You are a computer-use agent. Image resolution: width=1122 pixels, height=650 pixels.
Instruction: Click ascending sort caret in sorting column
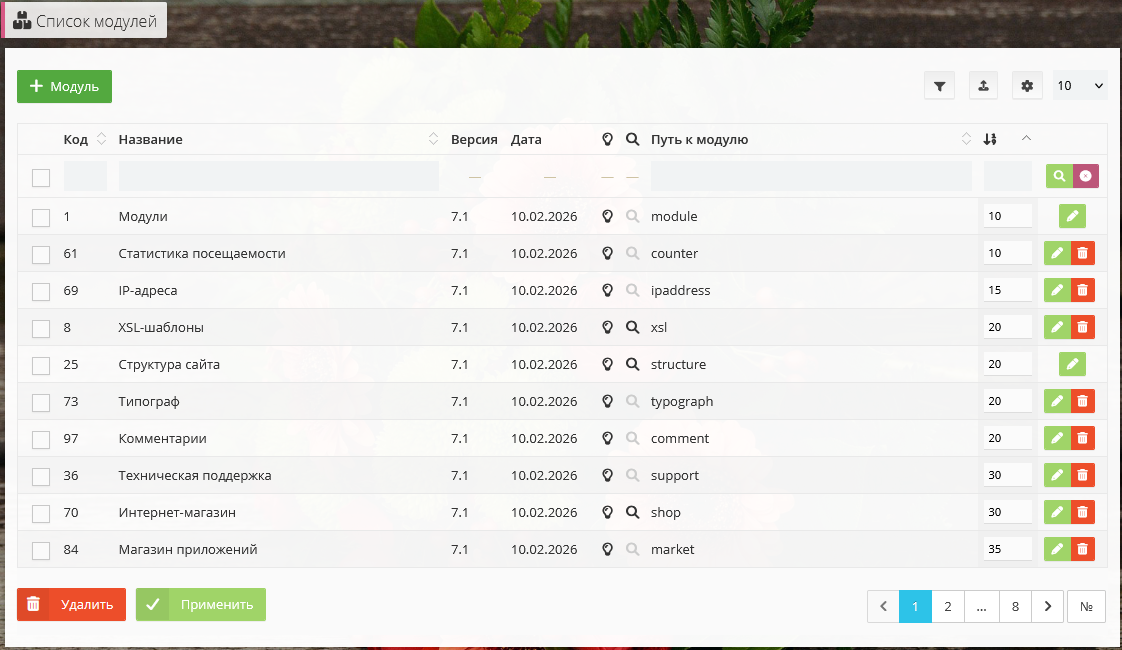pyautogui.click(x=1026, y=138)
